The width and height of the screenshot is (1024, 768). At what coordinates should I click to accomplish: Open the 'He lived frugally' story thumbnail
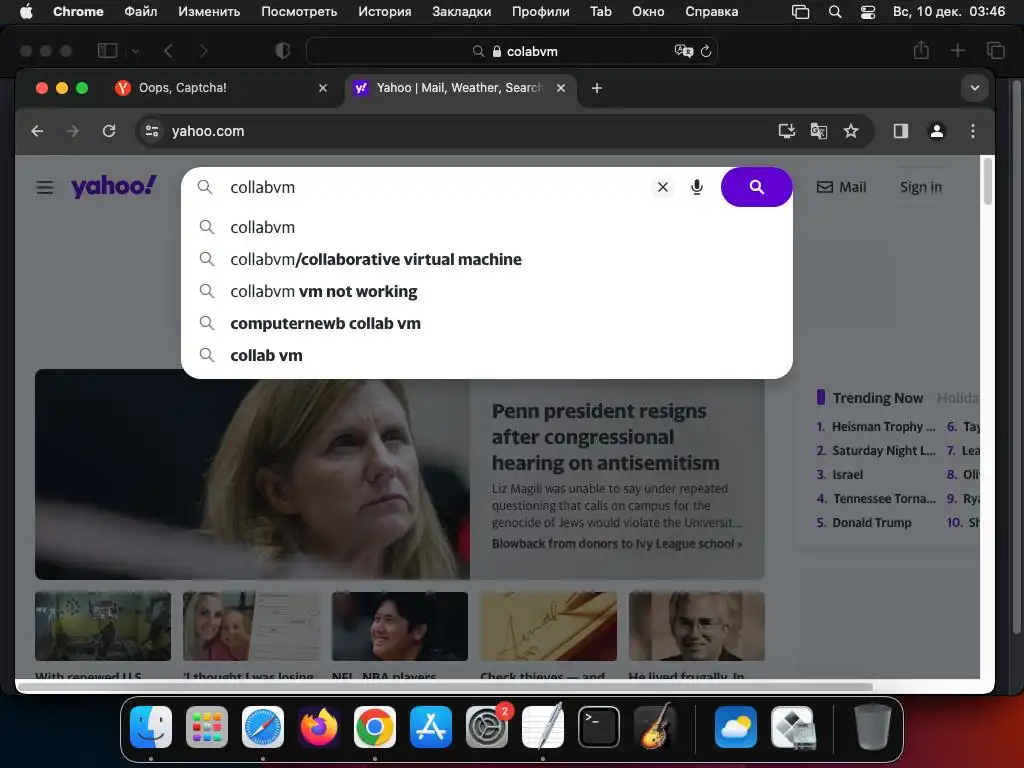click(x=697, y=626)
